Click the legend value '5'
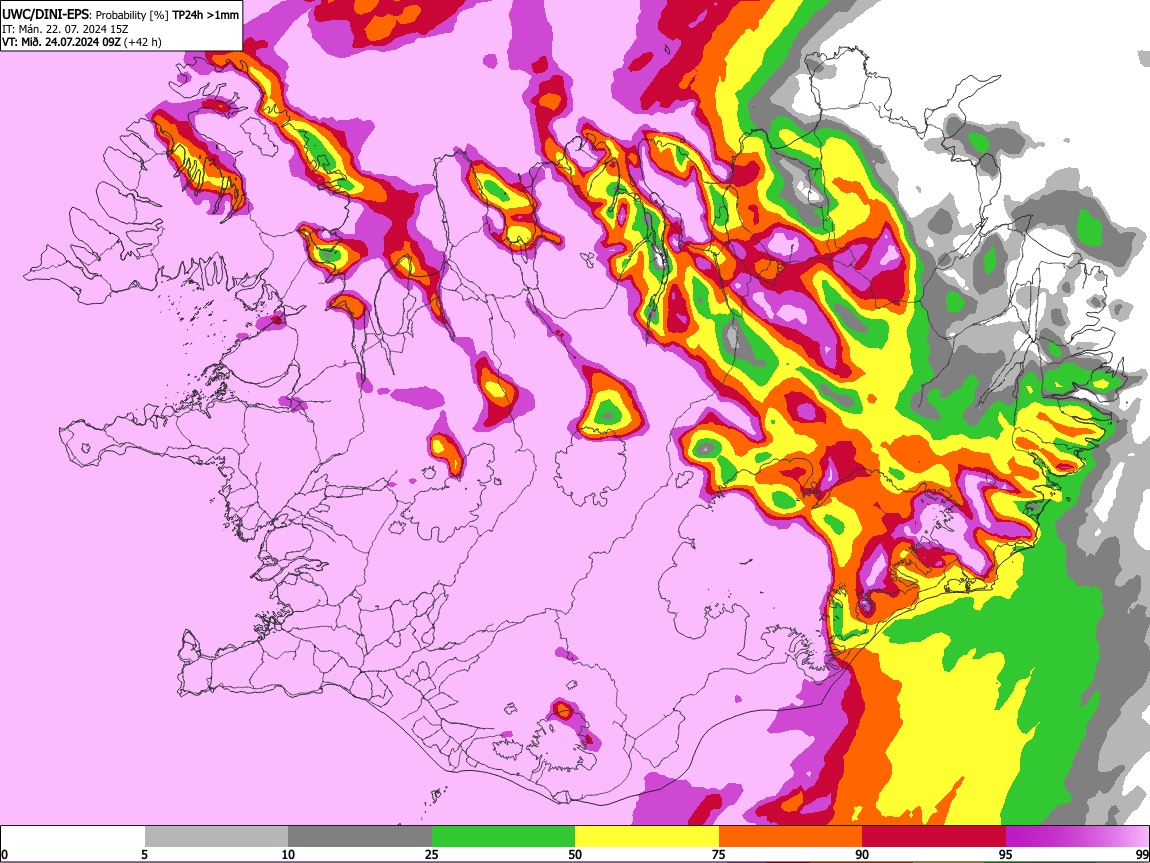The height and width of the screenshot is (863, 1150). pos(144,854)
